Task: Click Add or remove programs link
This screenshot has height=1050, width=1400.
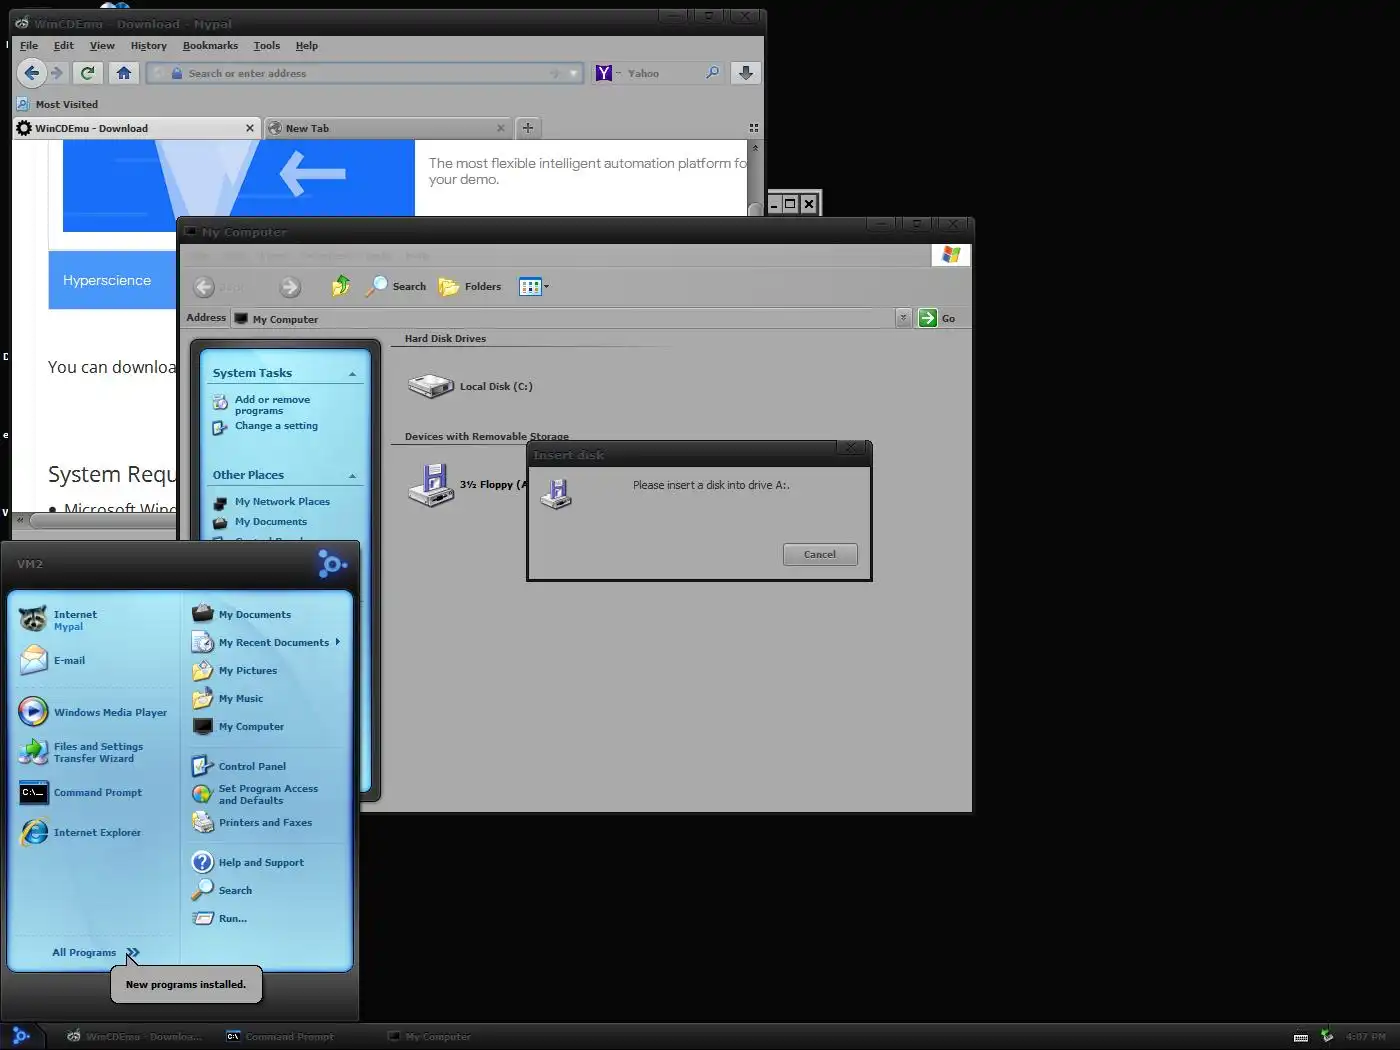Action: (272, 405)
